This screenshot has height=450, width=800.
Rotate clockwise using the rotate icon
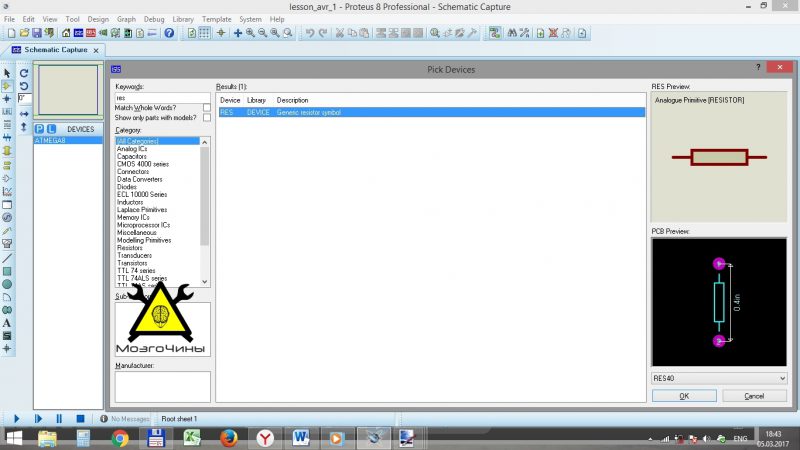click(x=24, y=73)
